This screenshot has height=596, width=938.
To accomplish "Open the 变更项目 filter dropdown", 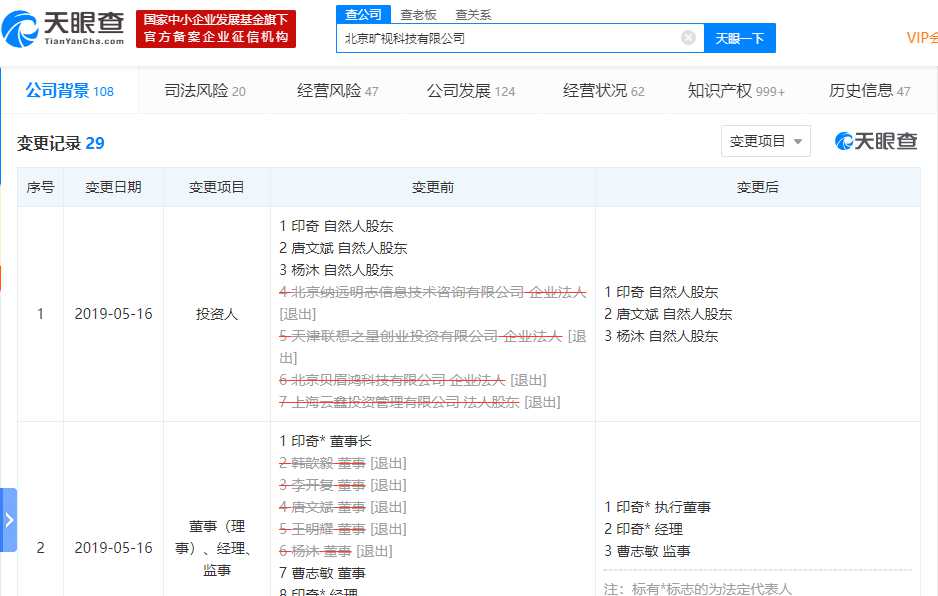I will (765, 142).
